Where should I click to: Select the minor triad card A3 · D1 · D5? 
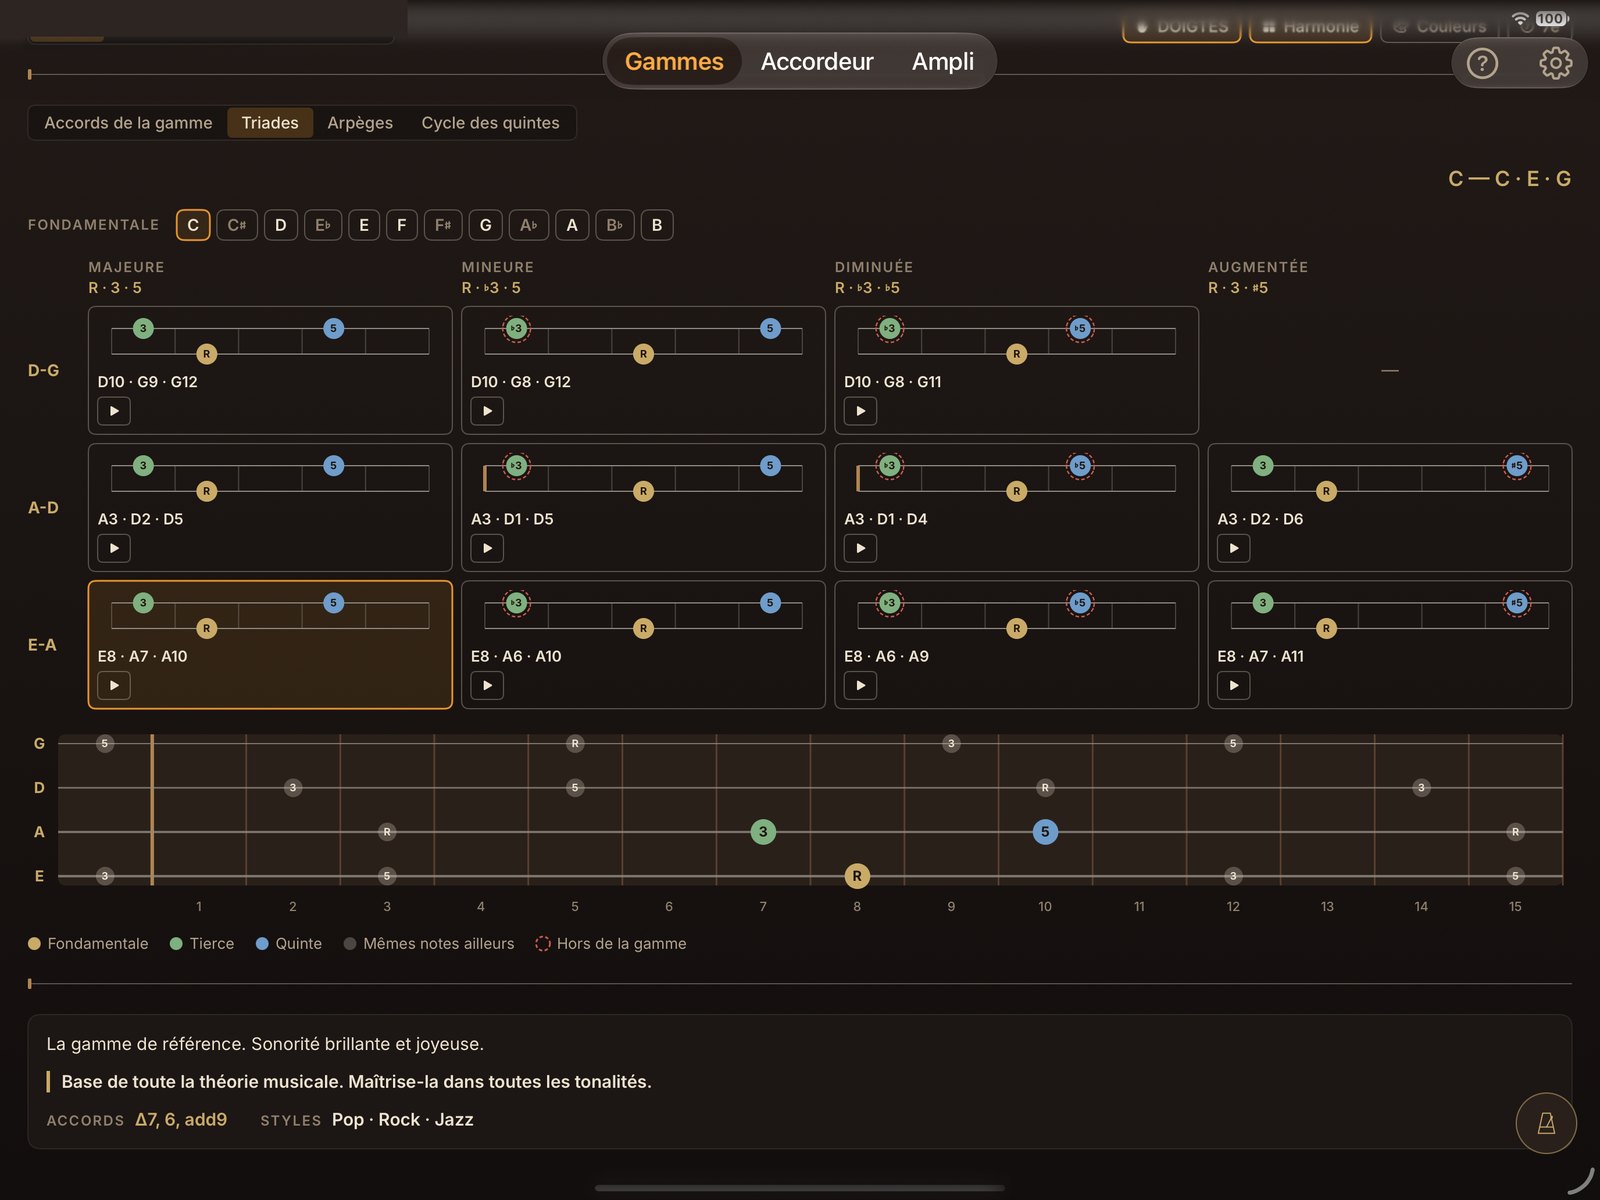pyautogui.click(x=643, y=507)
